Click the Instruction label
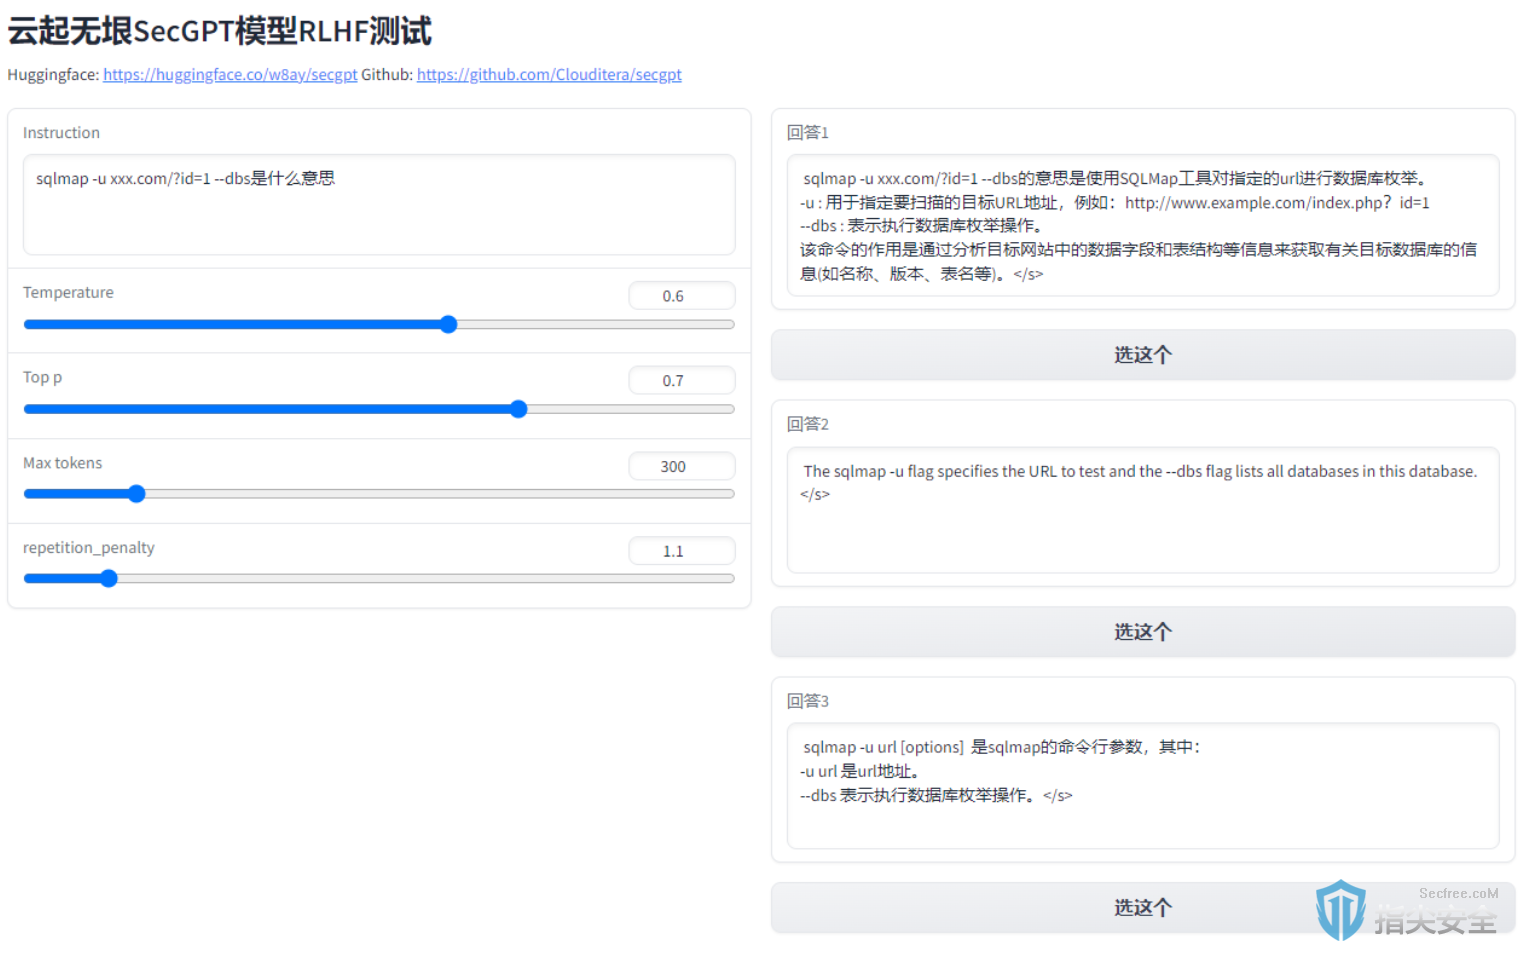The height and width of the screenshot is (954, 1526). click(x=61, y=133)
